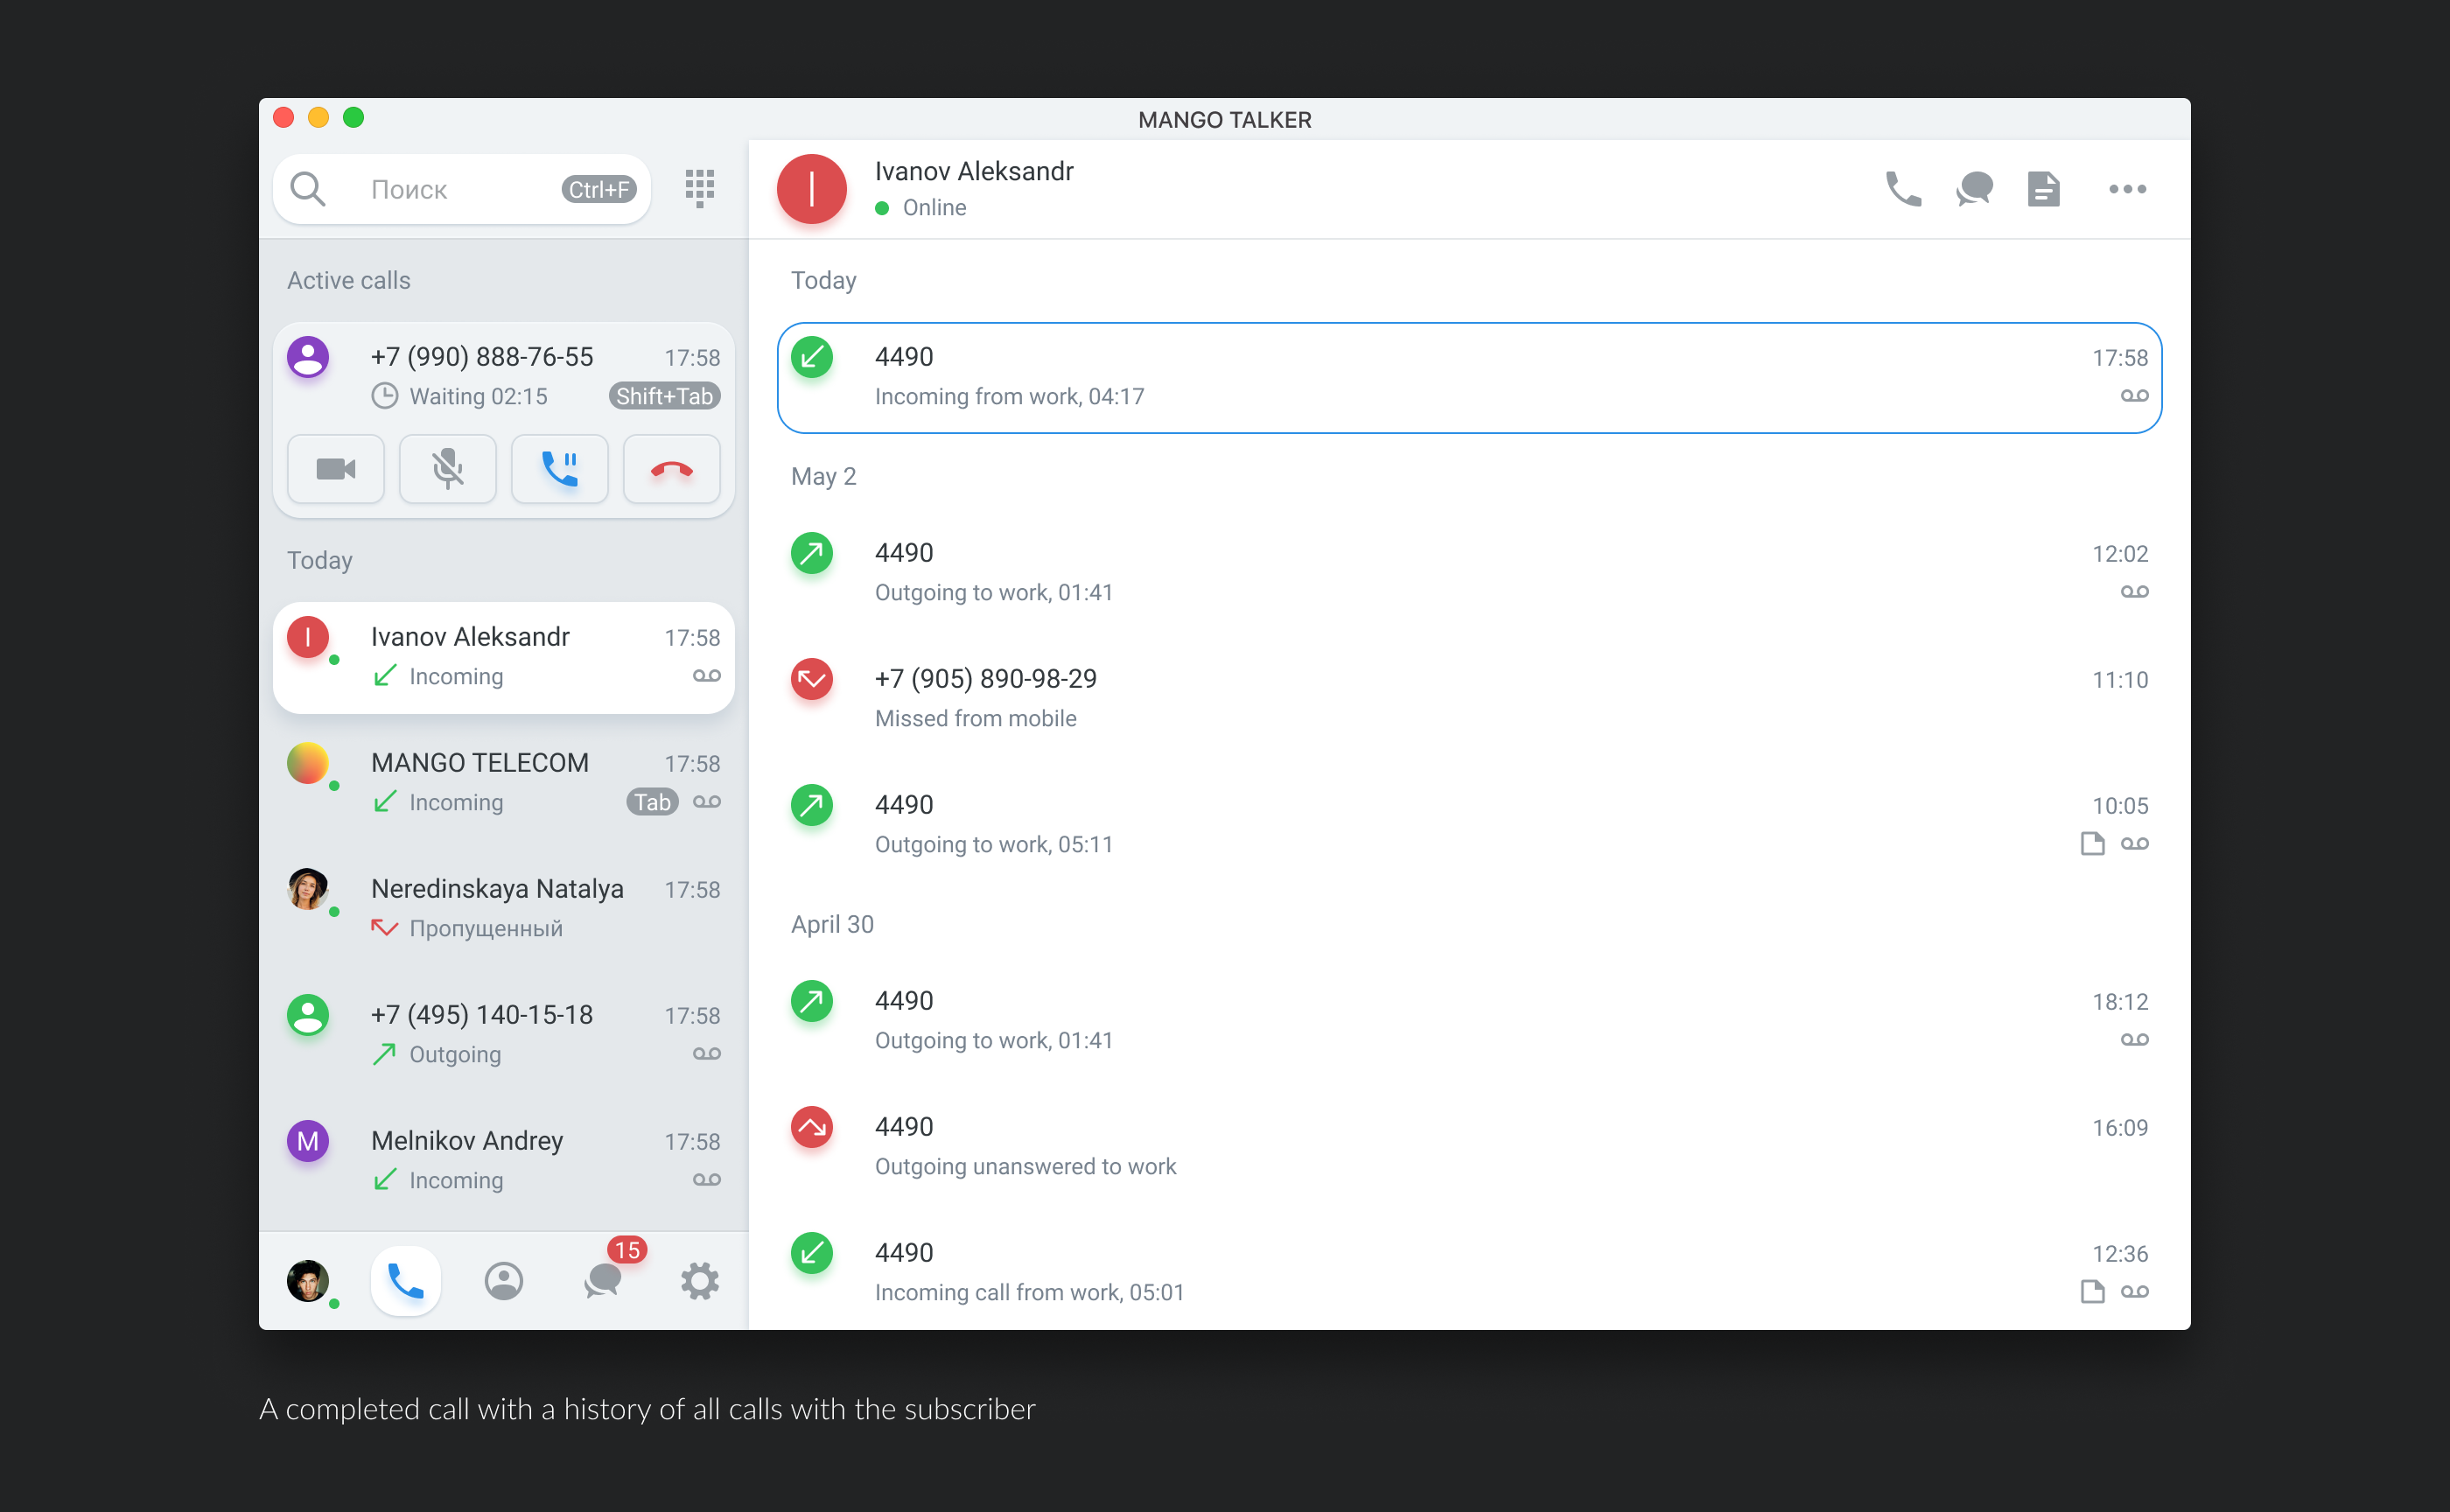Image resolution: width=2450 pixels, height=1512 pixels.
Task: Open the note attached to the 12:36 call
Action: pos(2092,1292)
